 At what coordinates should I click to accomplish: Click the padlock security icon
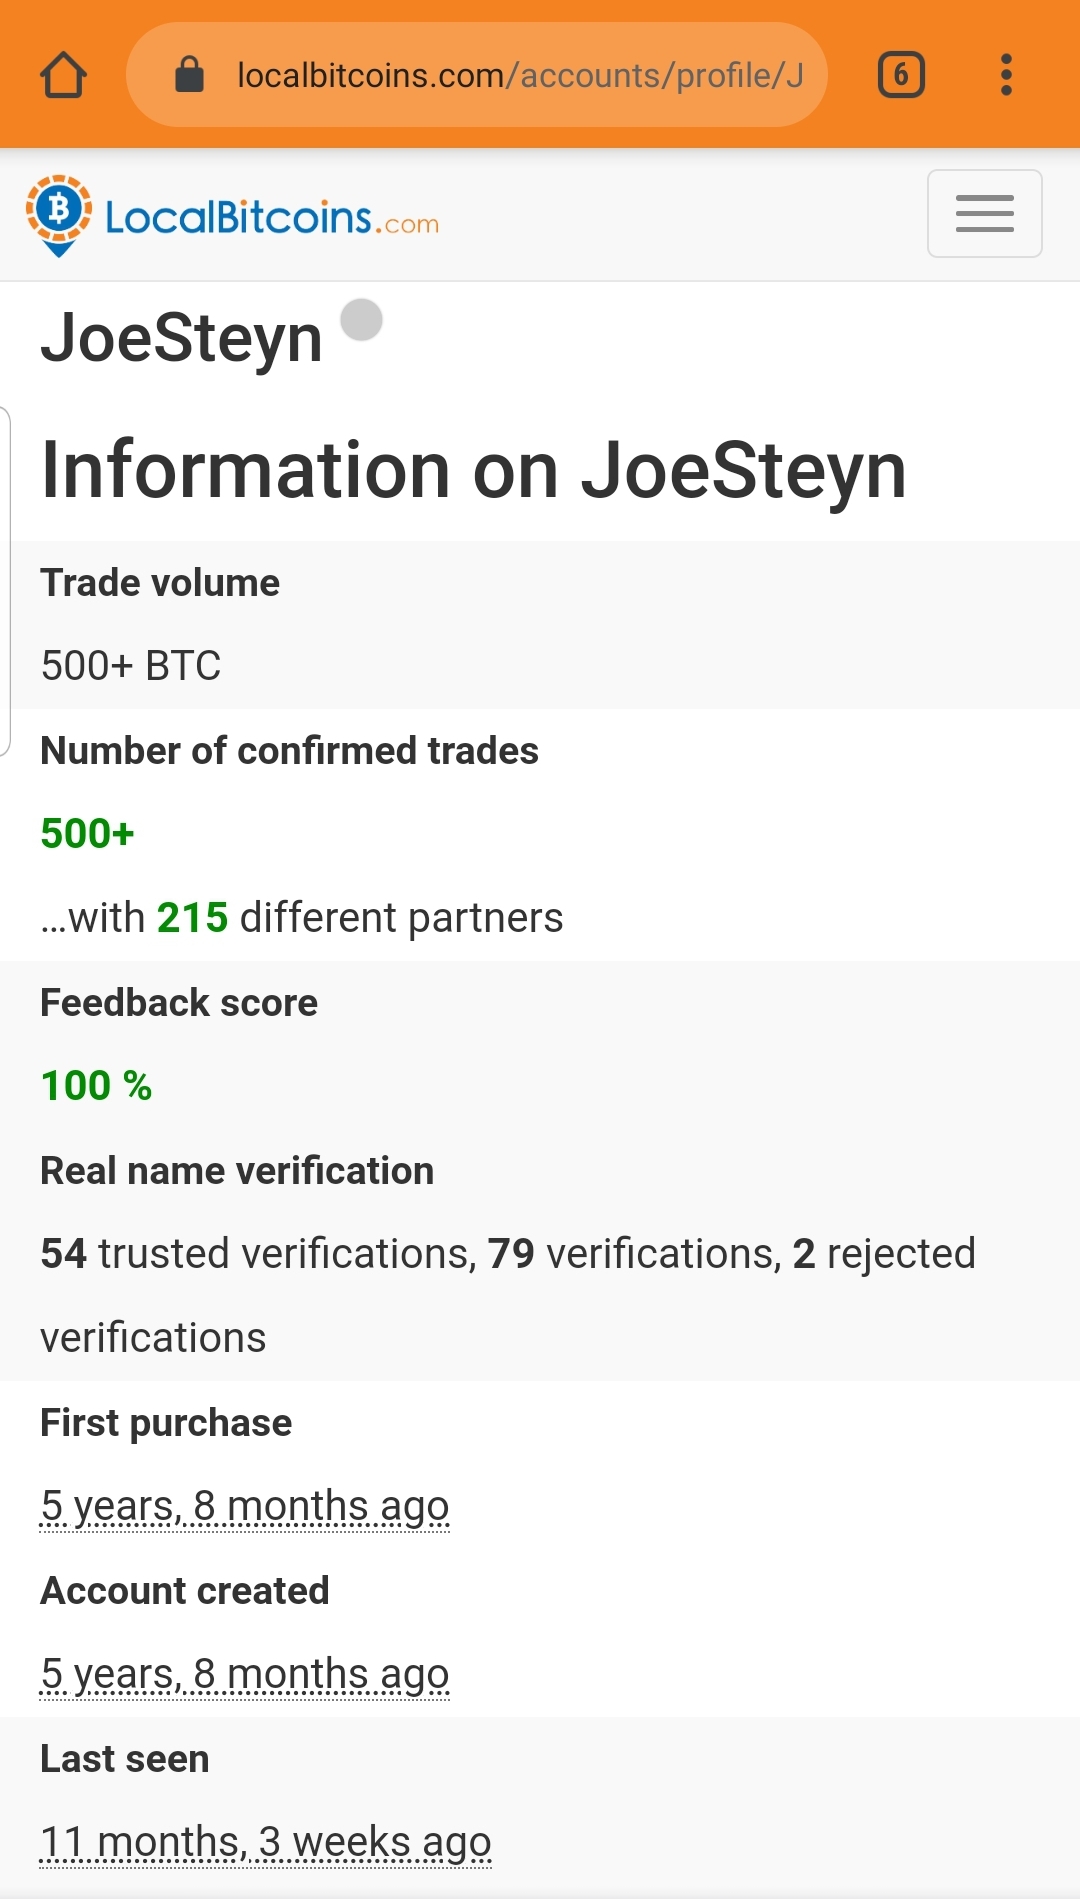(x=189, y=75)
